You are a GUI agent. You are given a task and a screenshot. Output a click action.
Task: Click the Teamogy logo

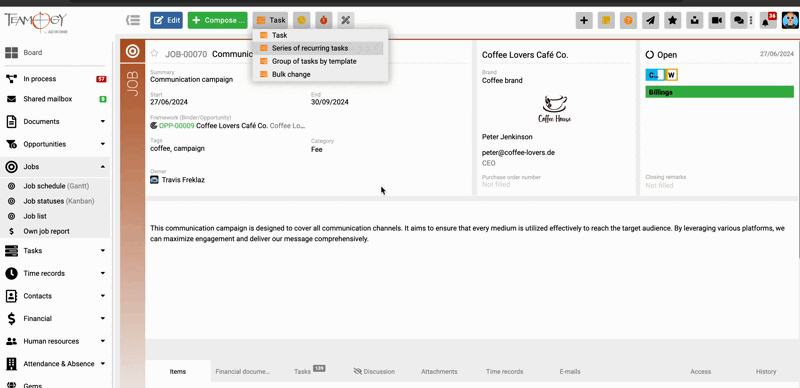(36, 22)
